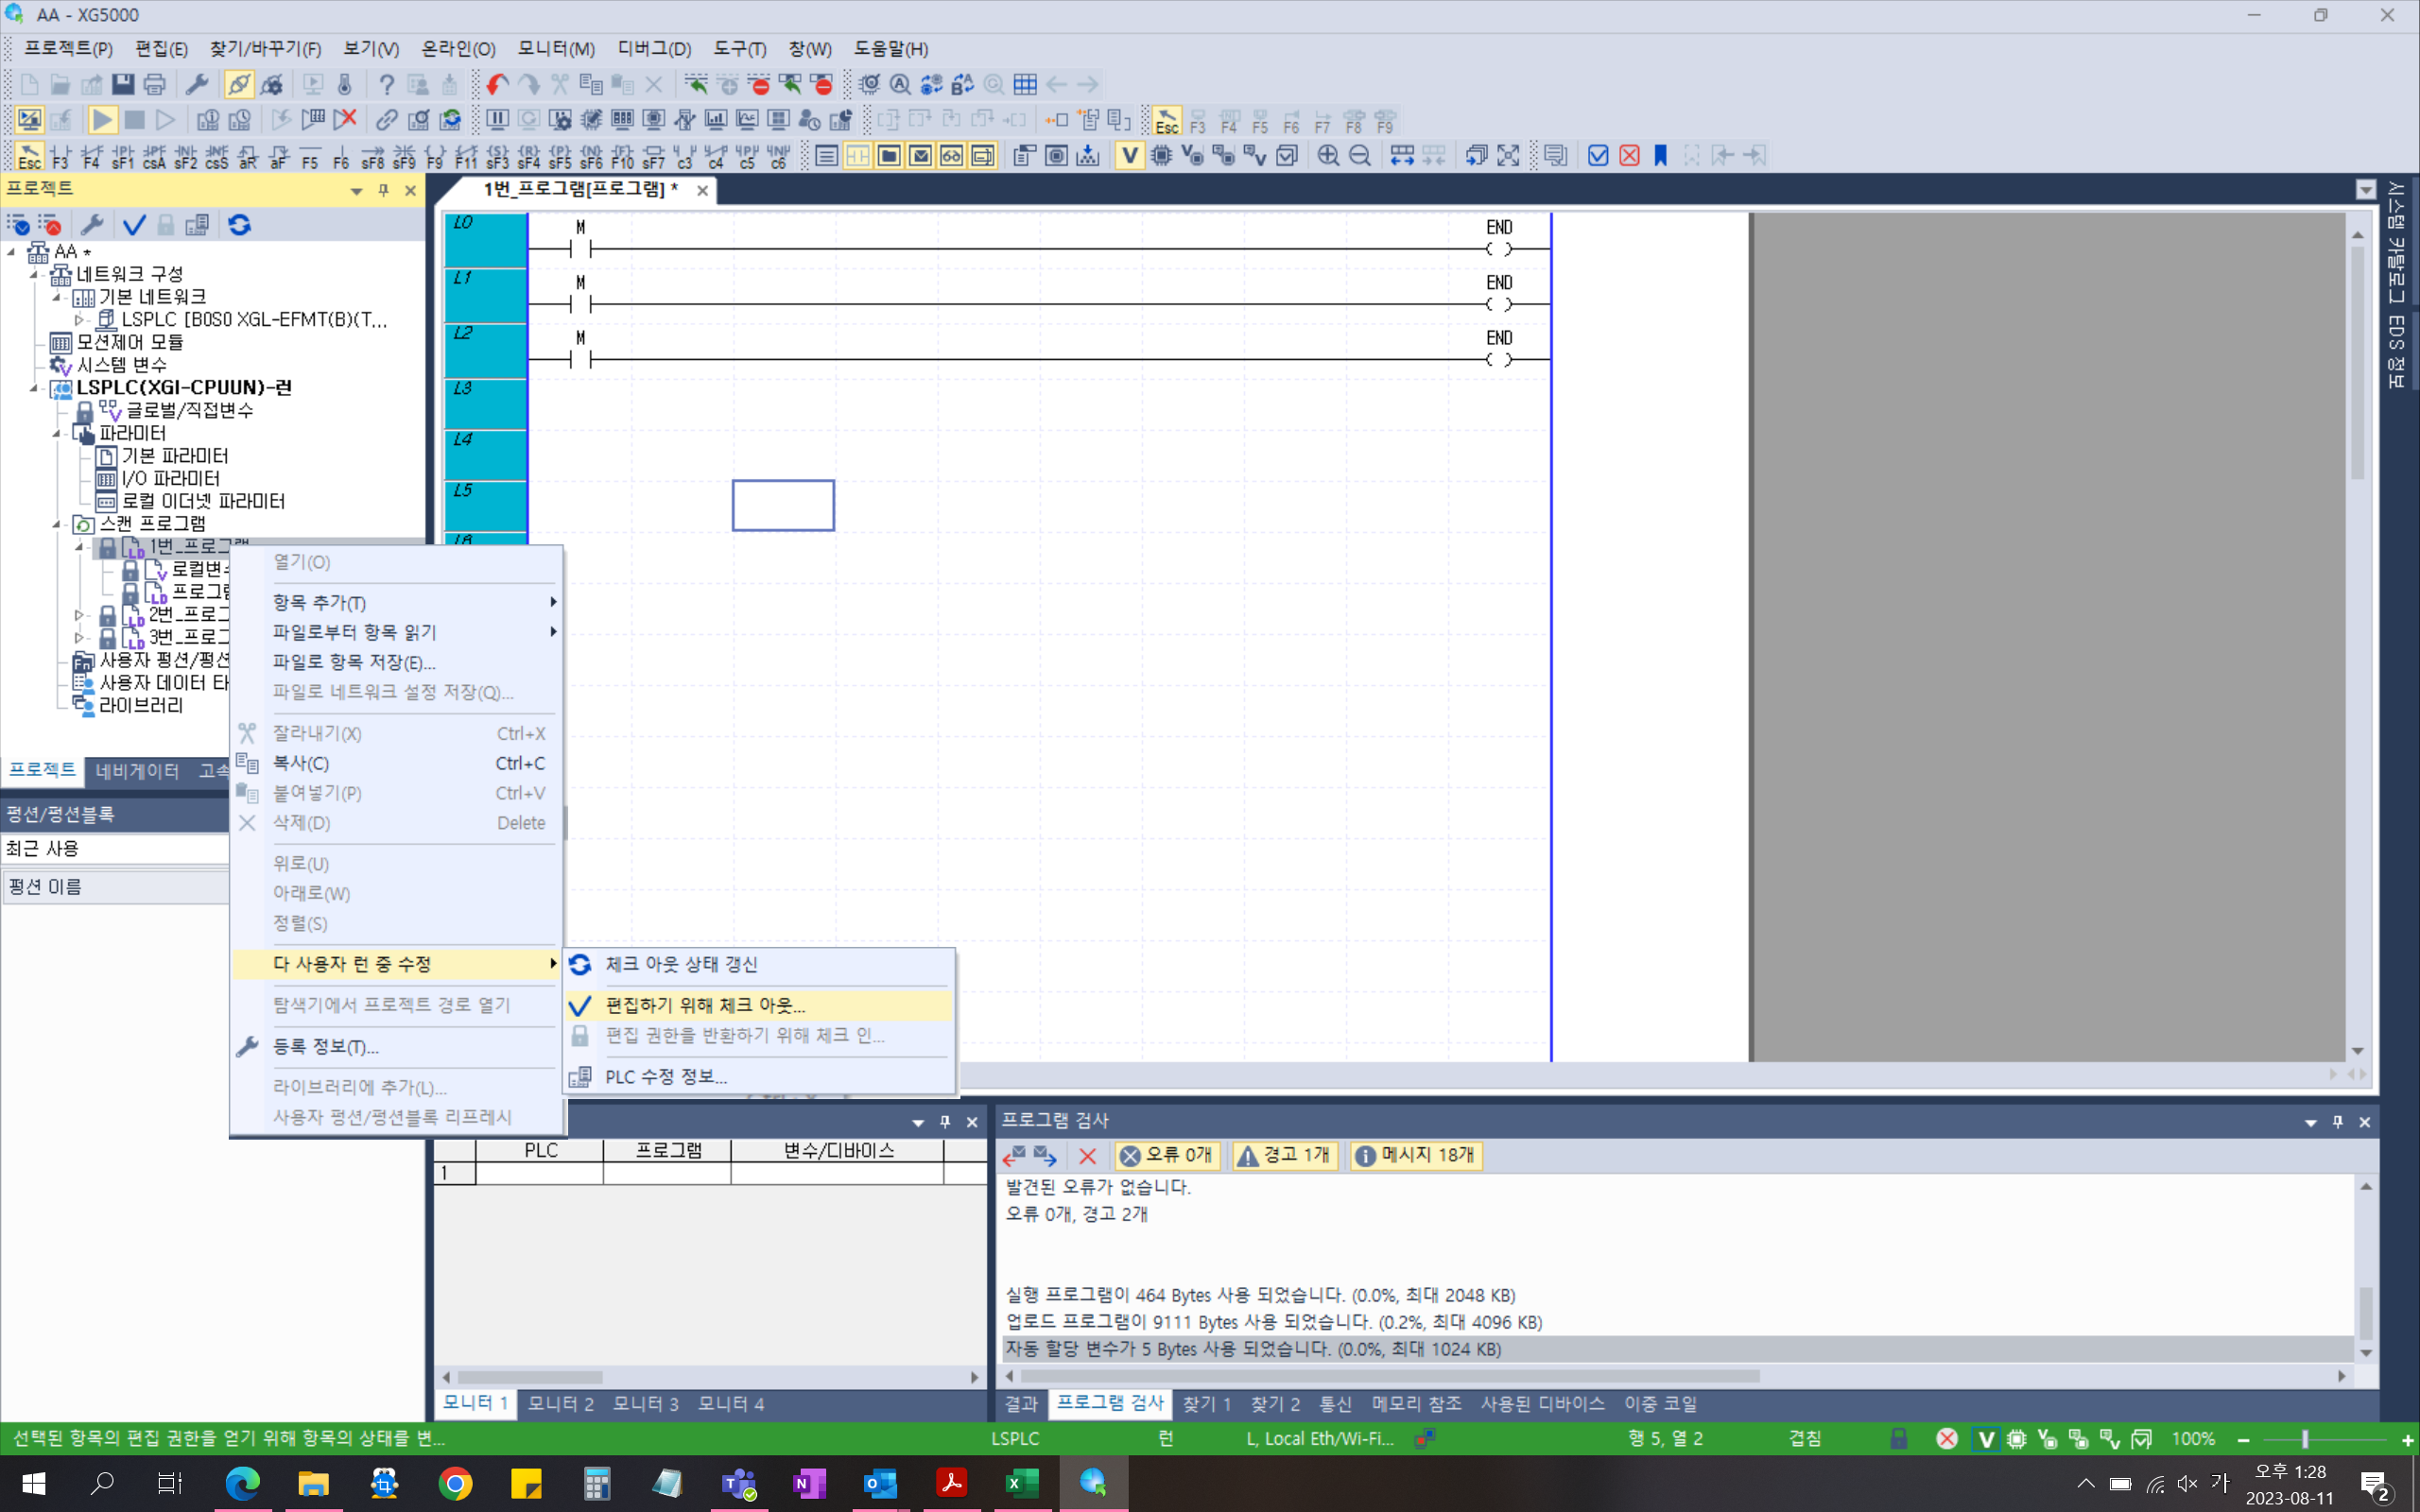Click the Zoom In magnifier icon
Viewport: 2420px width, 1512px height.
coord(1328,156)
